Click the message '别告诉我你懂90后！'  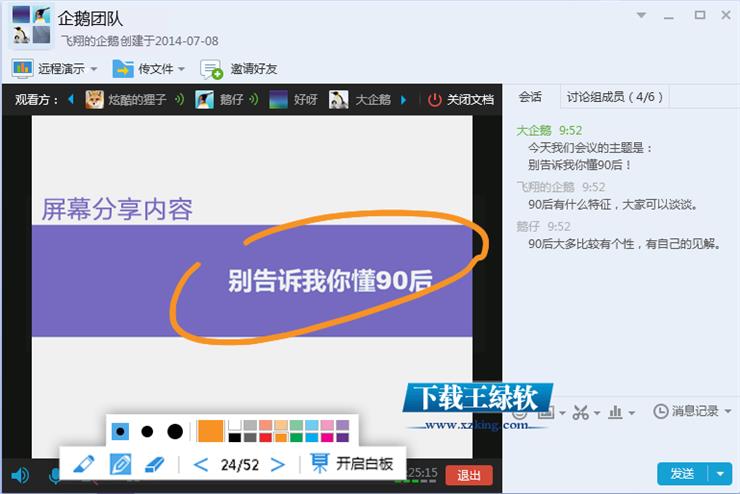[x=580, y=165]
